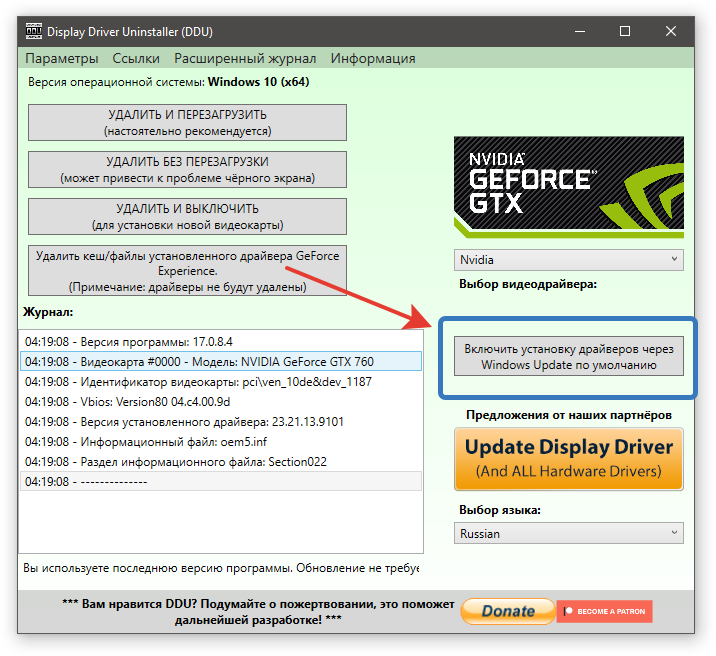
Task: Click the GeForce Experience cache removal button
Action: coord(187,271)
